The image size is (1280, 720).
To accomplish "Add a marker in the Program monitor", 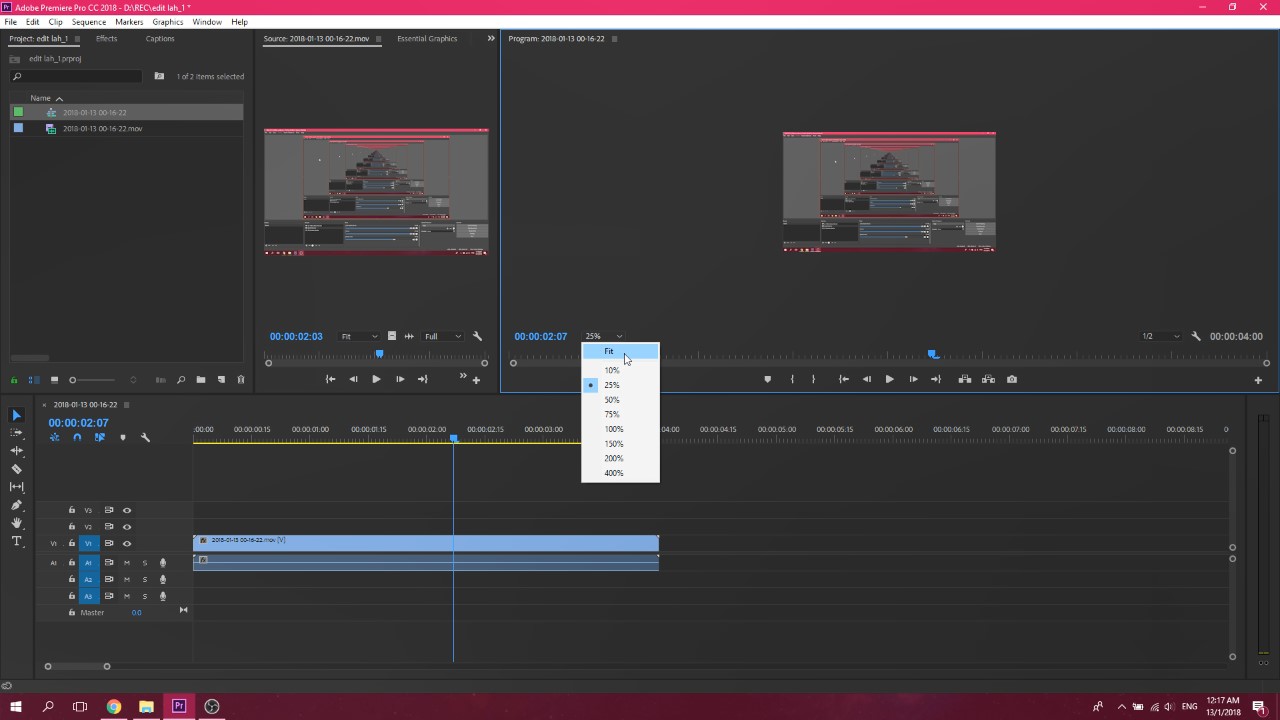I will click(768, 379).
